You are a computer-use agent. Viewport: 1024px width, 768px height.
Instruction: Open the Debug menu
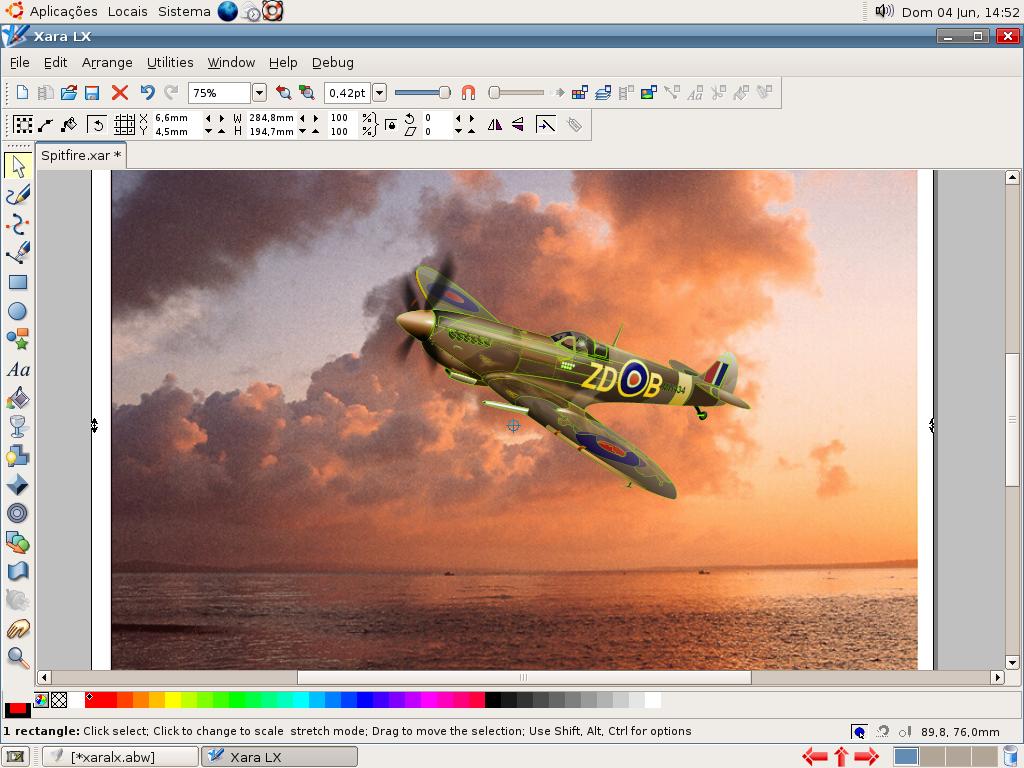332,63
